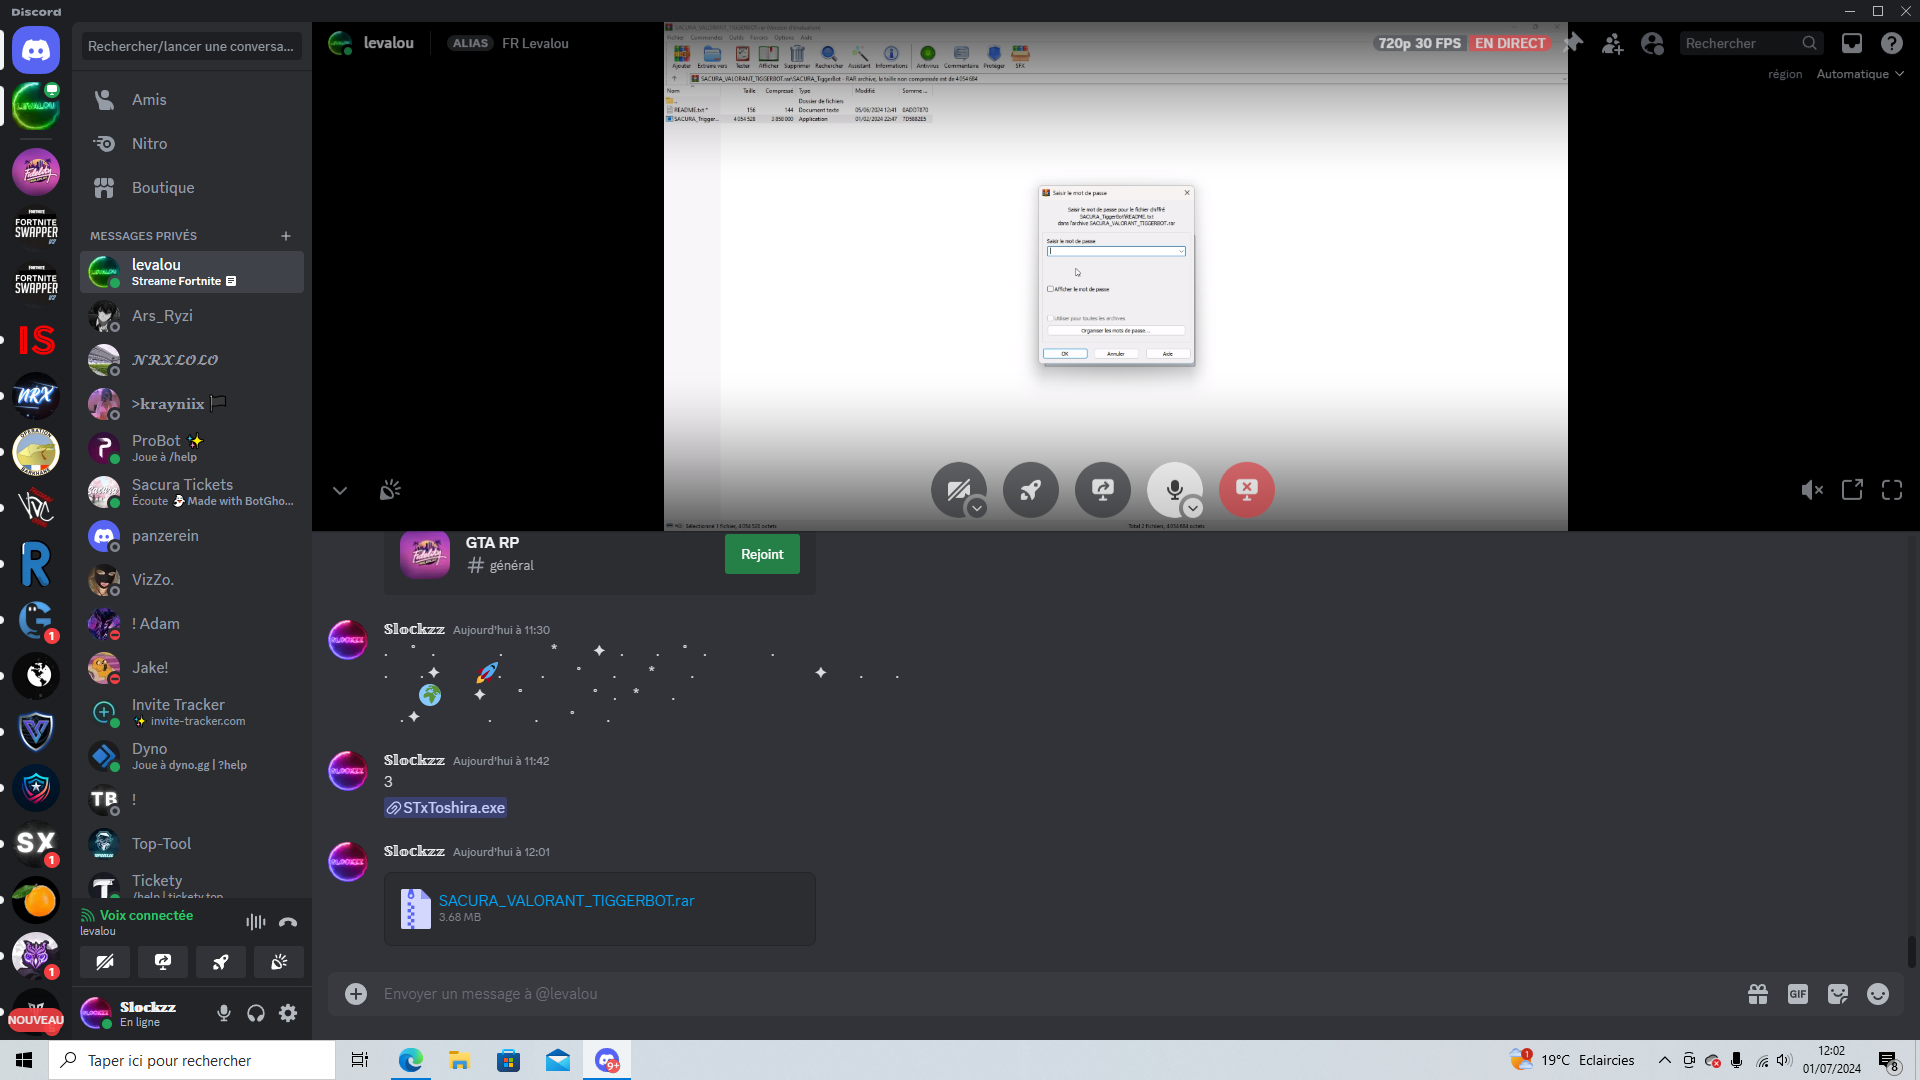This screenshot has height=1080, width=1920.
Task: Start an activity from the call control bar
Action: 1031,490
